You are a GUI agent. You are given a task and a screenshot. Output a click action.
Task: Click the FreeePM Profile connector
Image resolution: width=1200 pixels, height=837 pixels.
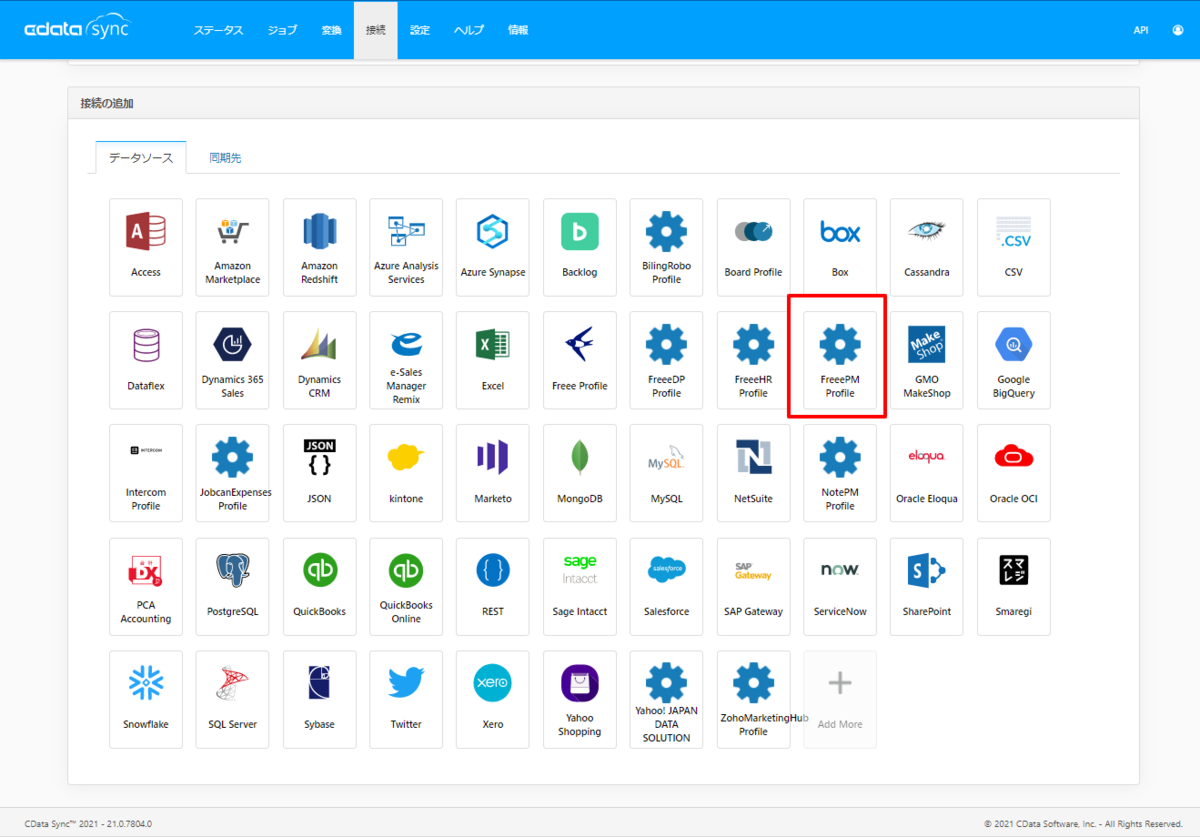point(840,360)
